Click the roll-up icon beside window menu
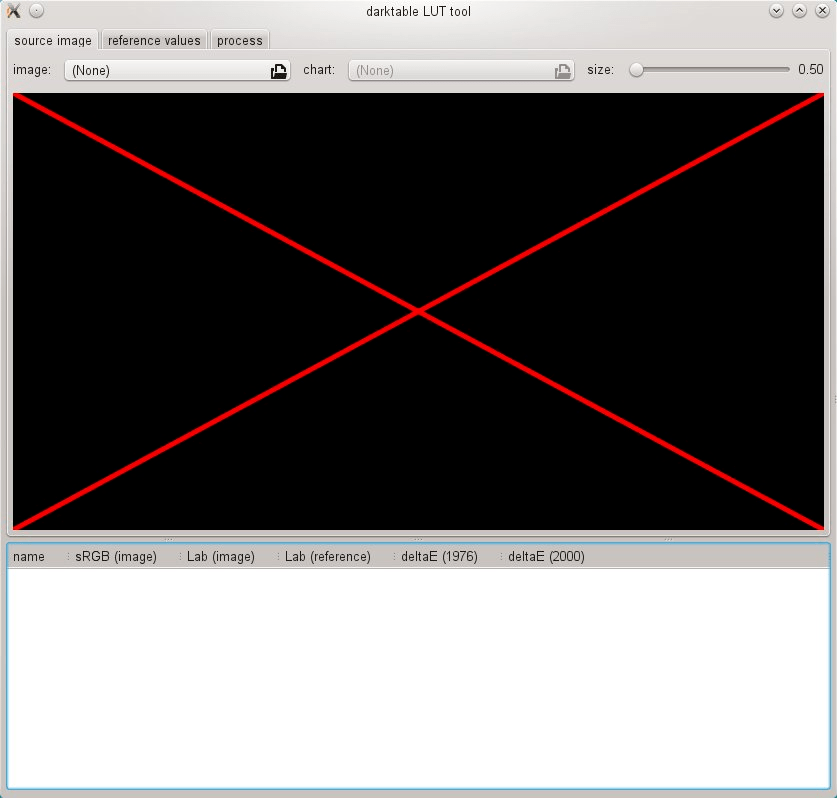Viewport: 837px width, 798px height. pyautogui.click(x=36, y=11)
